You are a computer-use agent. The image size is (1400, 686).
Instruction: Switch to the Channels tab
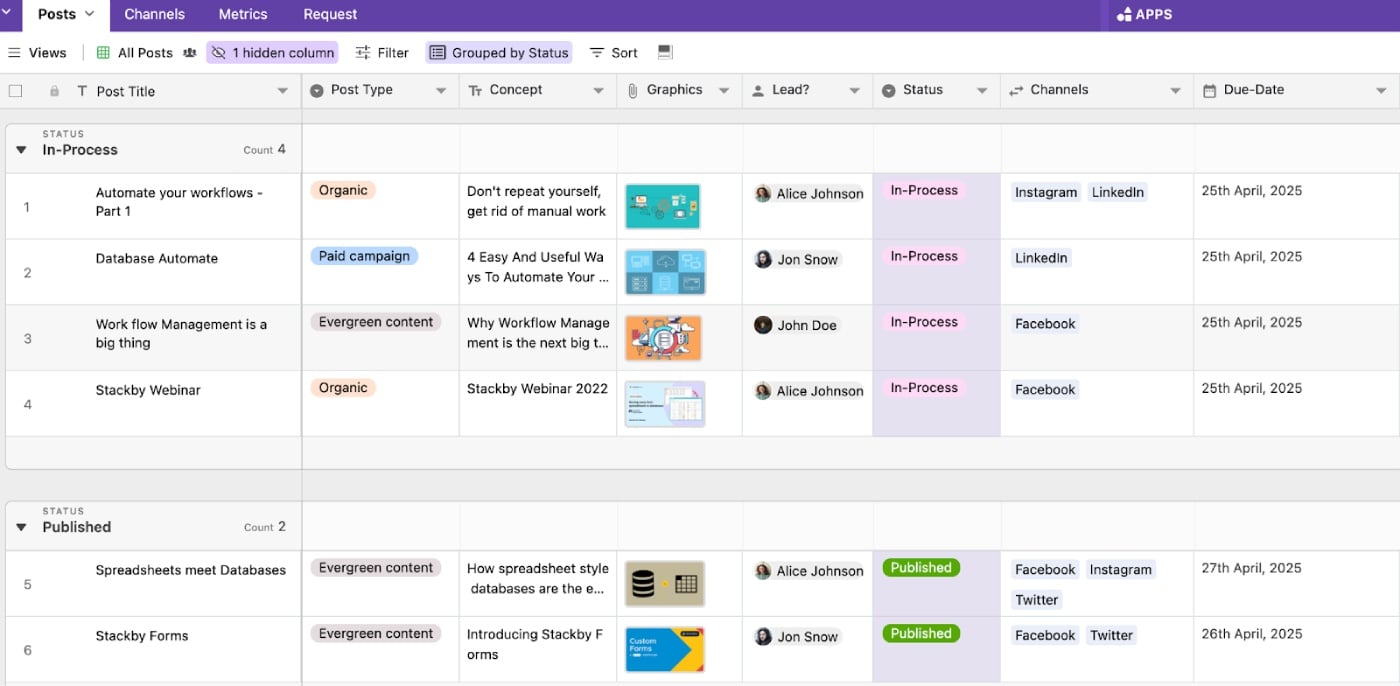154,14
